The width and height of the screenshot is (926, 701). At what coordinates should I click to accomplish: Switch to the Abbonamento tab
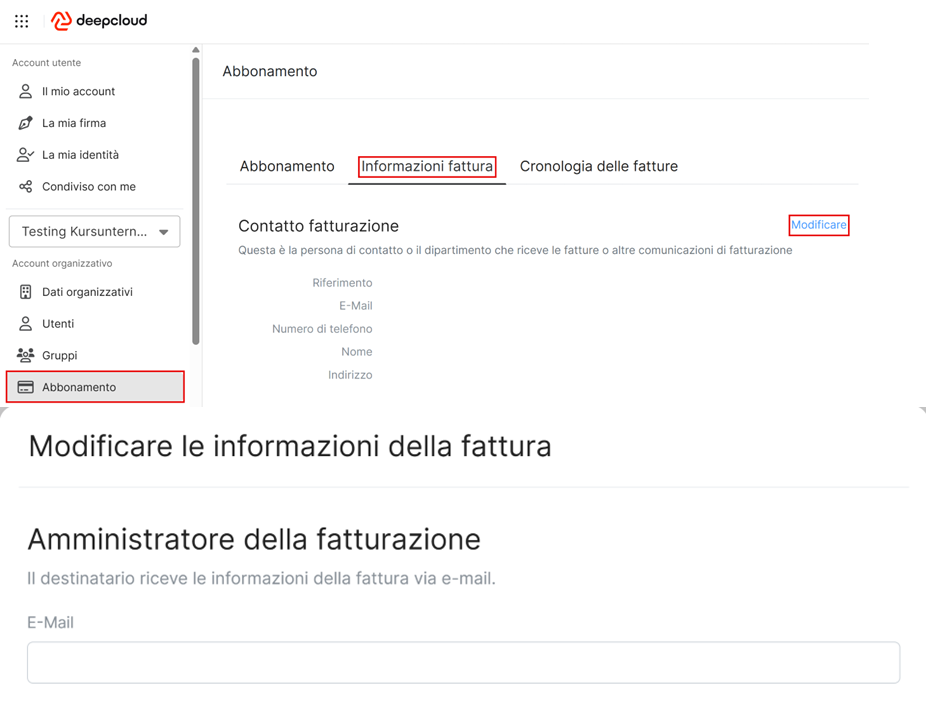tap(287, 166)
